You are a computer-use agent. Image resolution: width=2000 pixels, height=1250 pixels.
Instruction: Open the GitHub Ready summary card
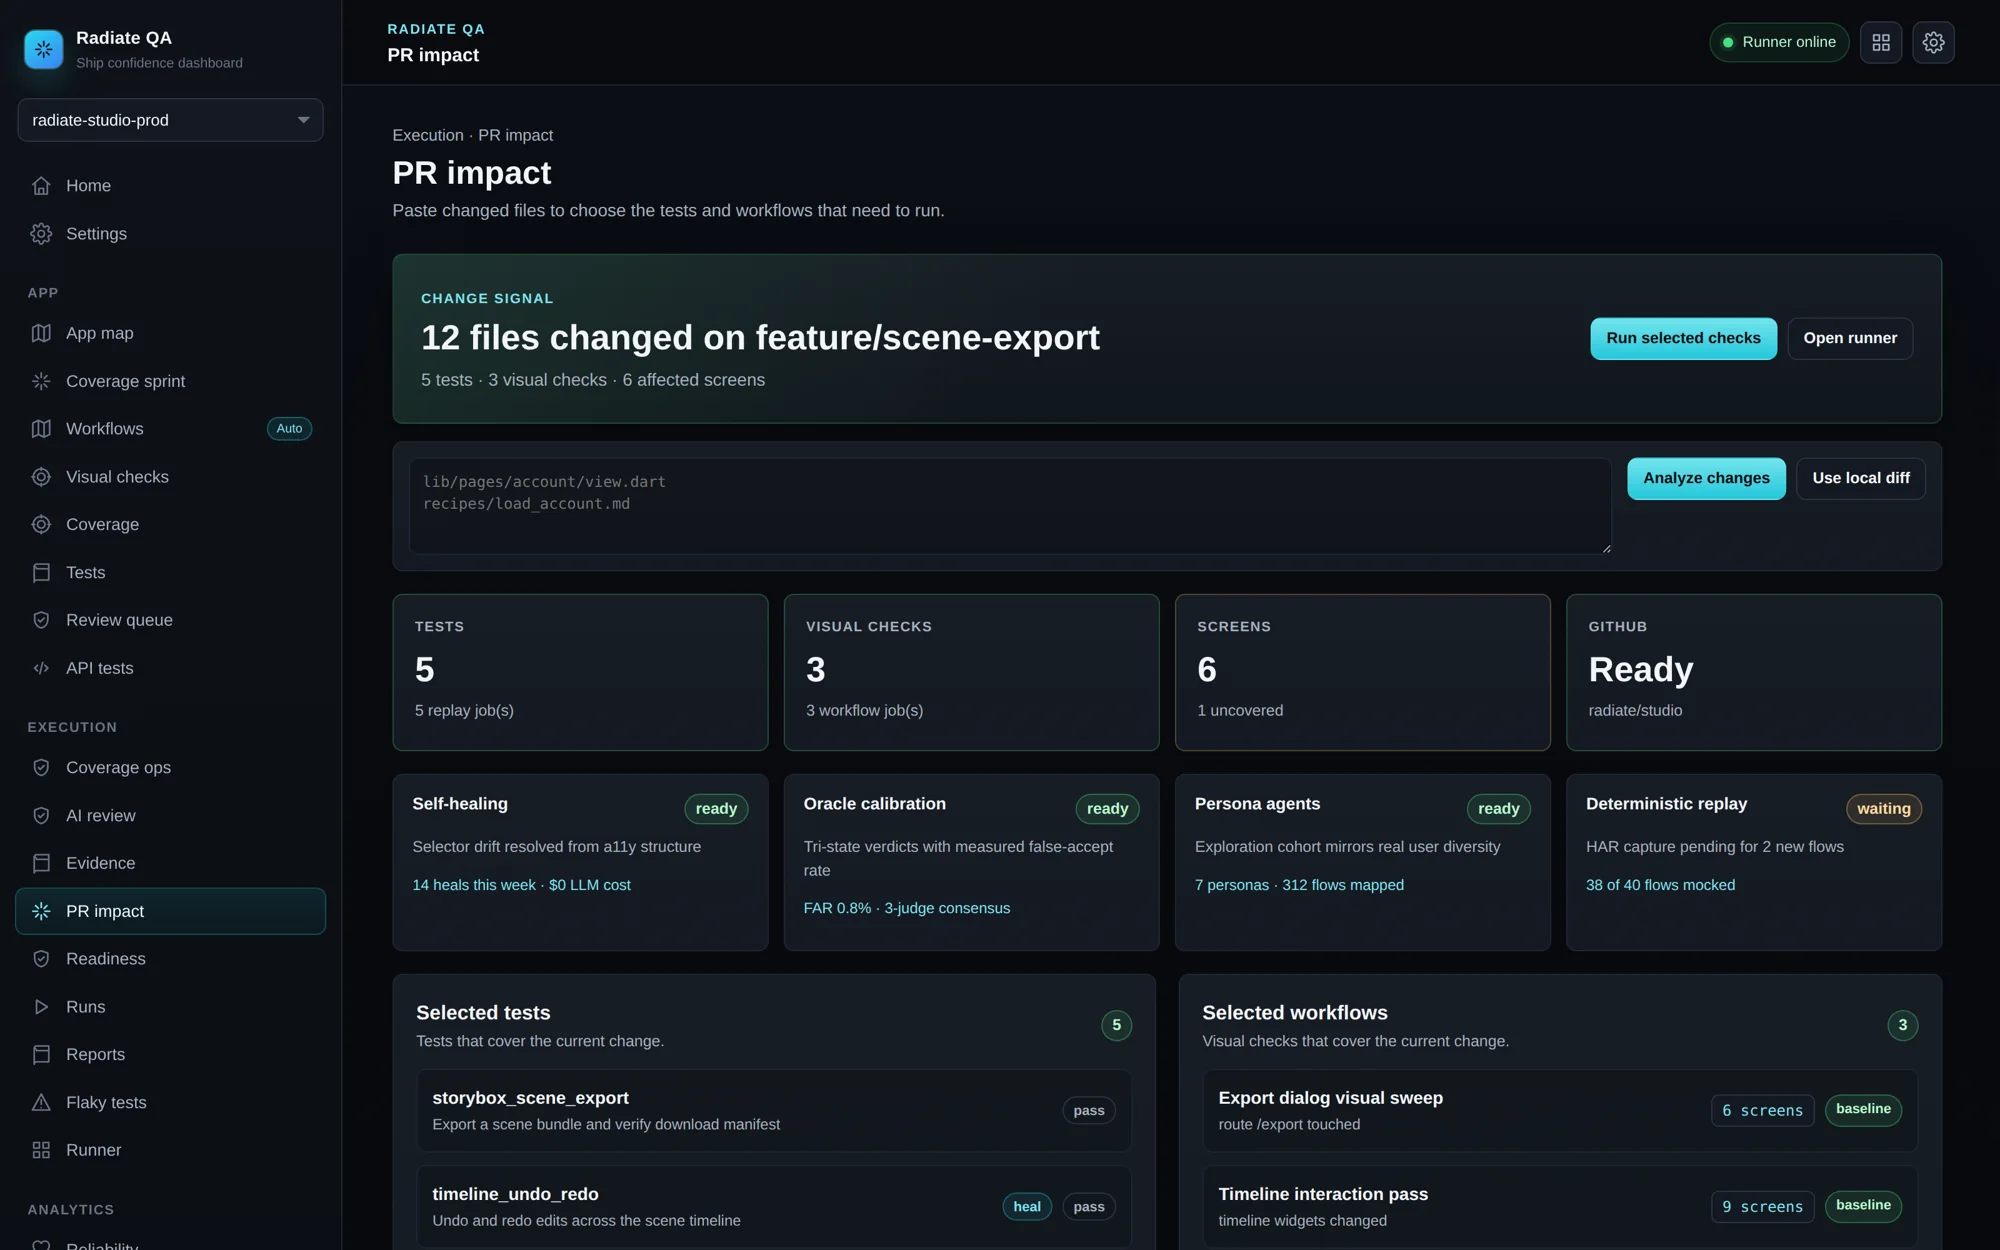click(1754, 672)
